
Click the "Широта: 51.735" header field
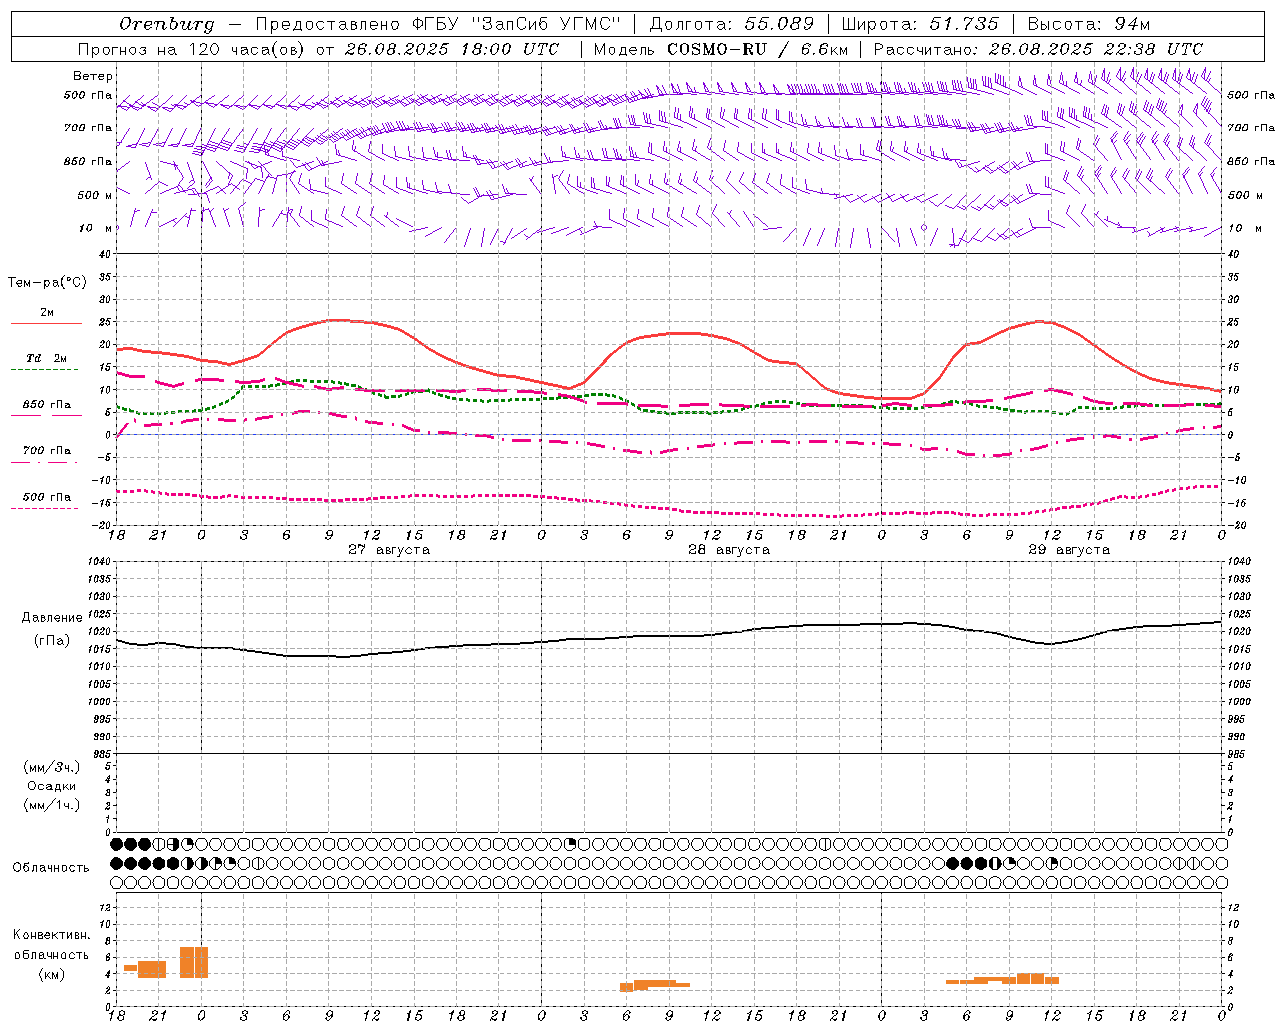[x=920, y=24]
